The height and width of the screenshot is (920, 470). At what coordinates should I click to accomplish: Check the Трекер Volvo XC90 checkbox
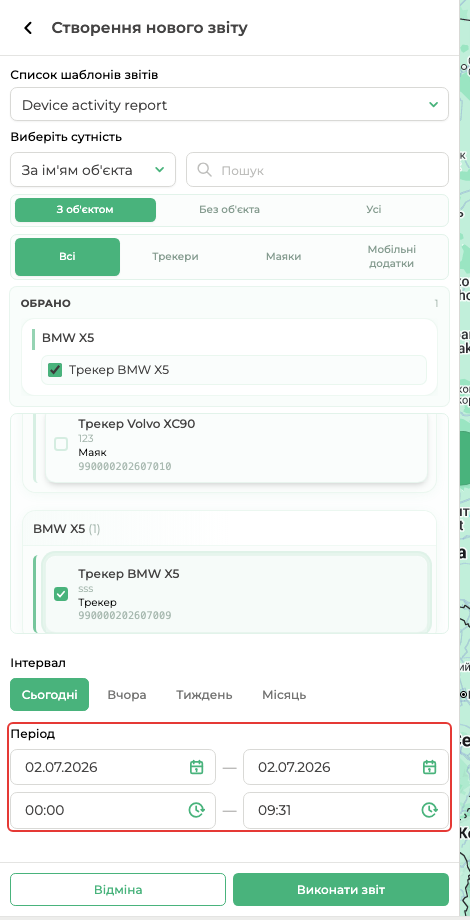[x=61, y=444]
